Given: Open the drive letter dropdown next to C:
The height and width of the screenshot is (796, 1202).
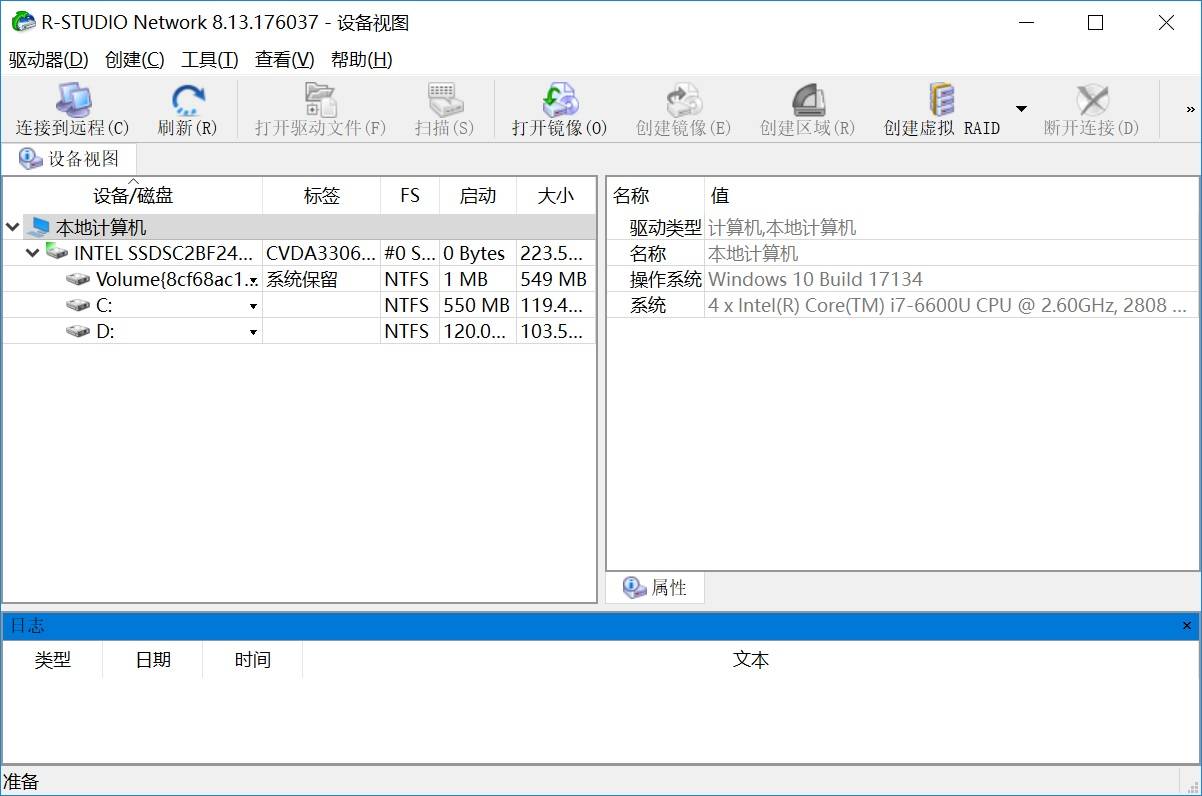Looking at the screenshot, I should tap(253, 305).
